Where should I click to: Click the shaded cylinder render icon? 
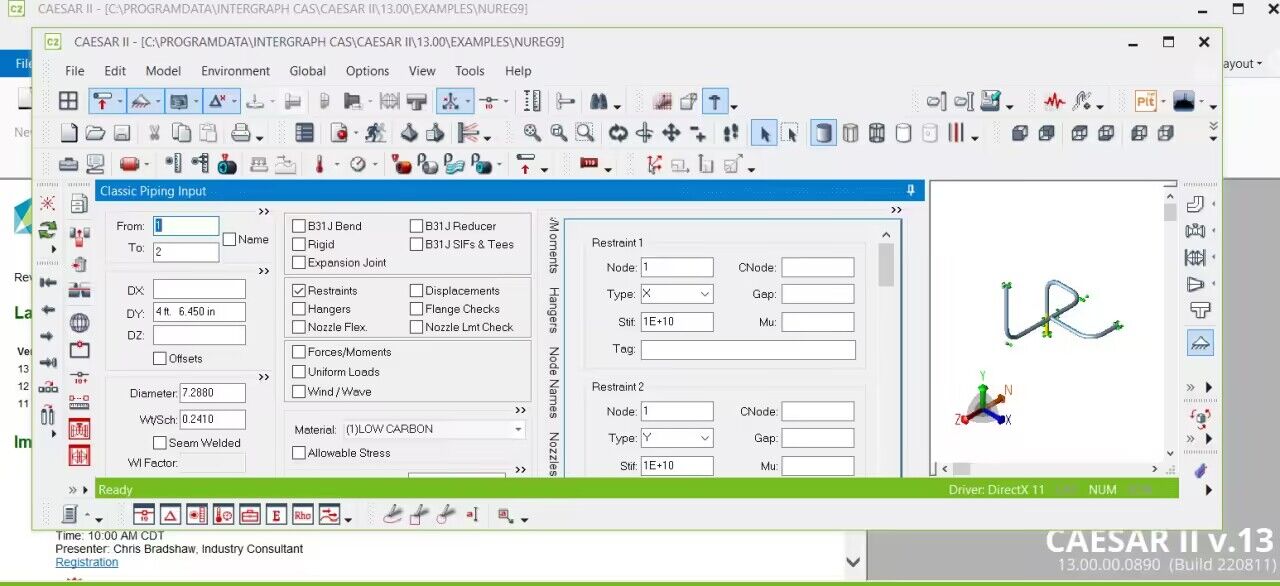(x=823, y=133)
